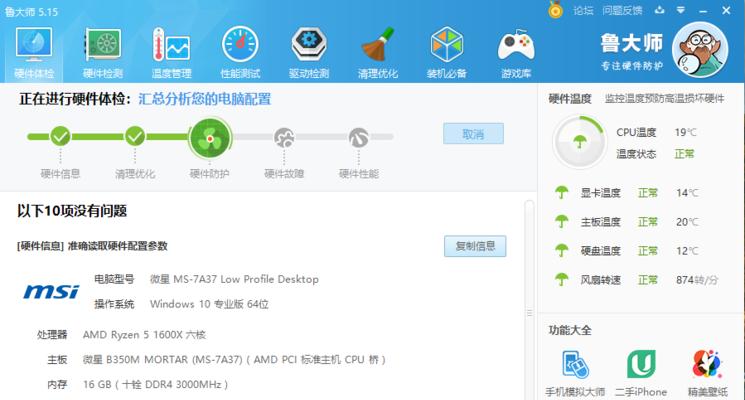This screenshot has width=745, height=400.
Task: Click the 清理优化 completed step checkmark
Action: (135, 136)
